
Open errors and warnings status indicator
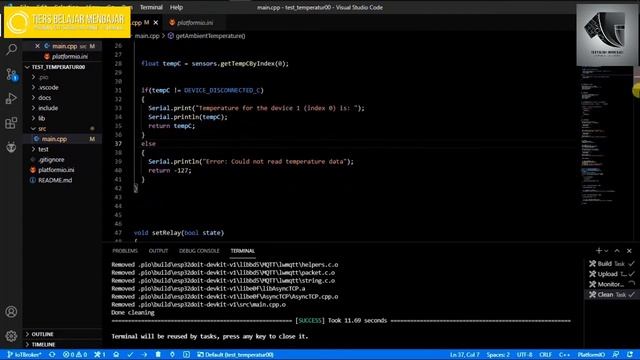coord(75,355)
